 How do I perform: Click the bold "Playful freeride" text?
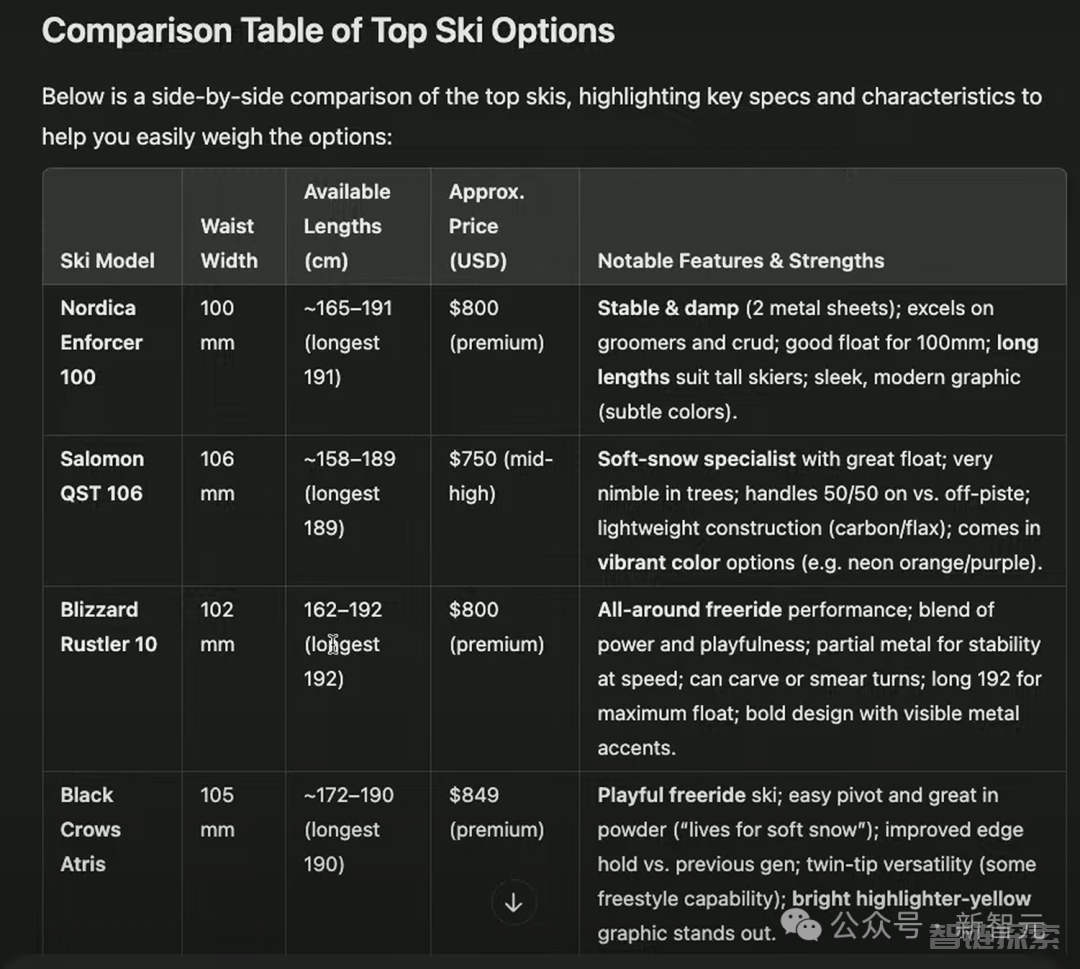(x=671, y=795)
